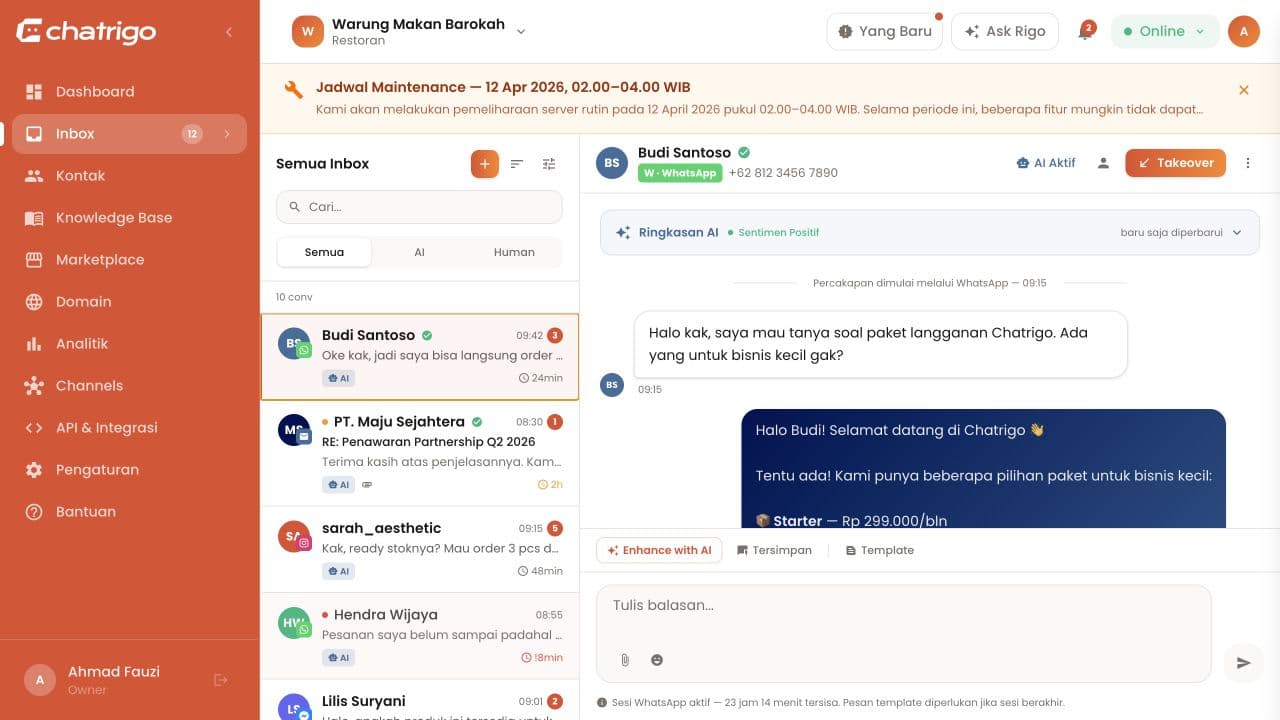The width and height of the screenshot is (1280, 720).
Task: Create new conversation with plus button
Action: coord(485,164)
